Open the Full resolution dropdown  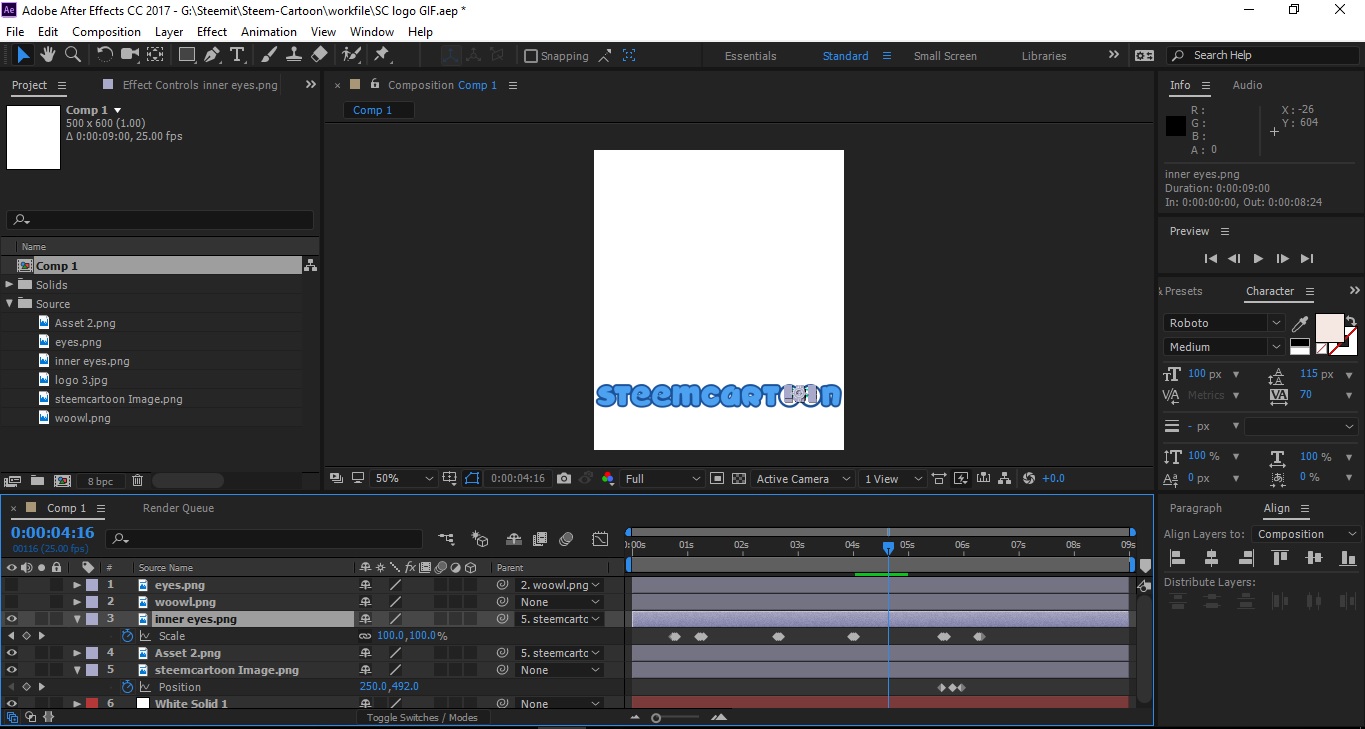click(x=663, y=479)
